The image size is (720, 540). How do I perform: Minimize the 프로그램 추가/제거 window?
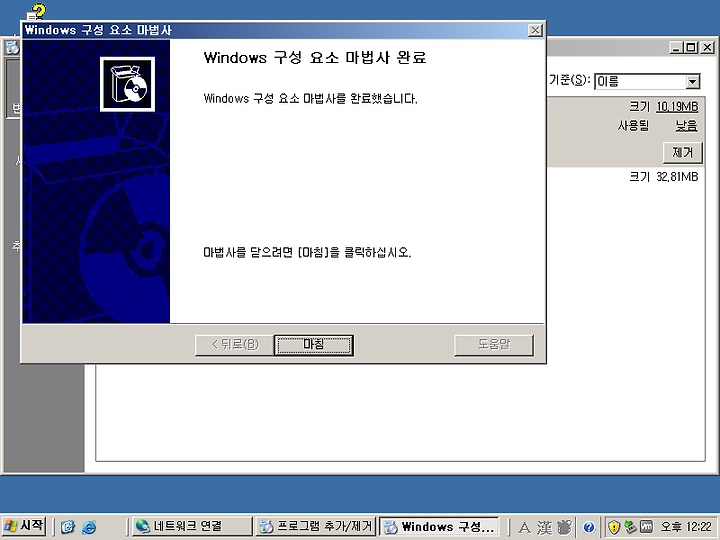[676, 47]
